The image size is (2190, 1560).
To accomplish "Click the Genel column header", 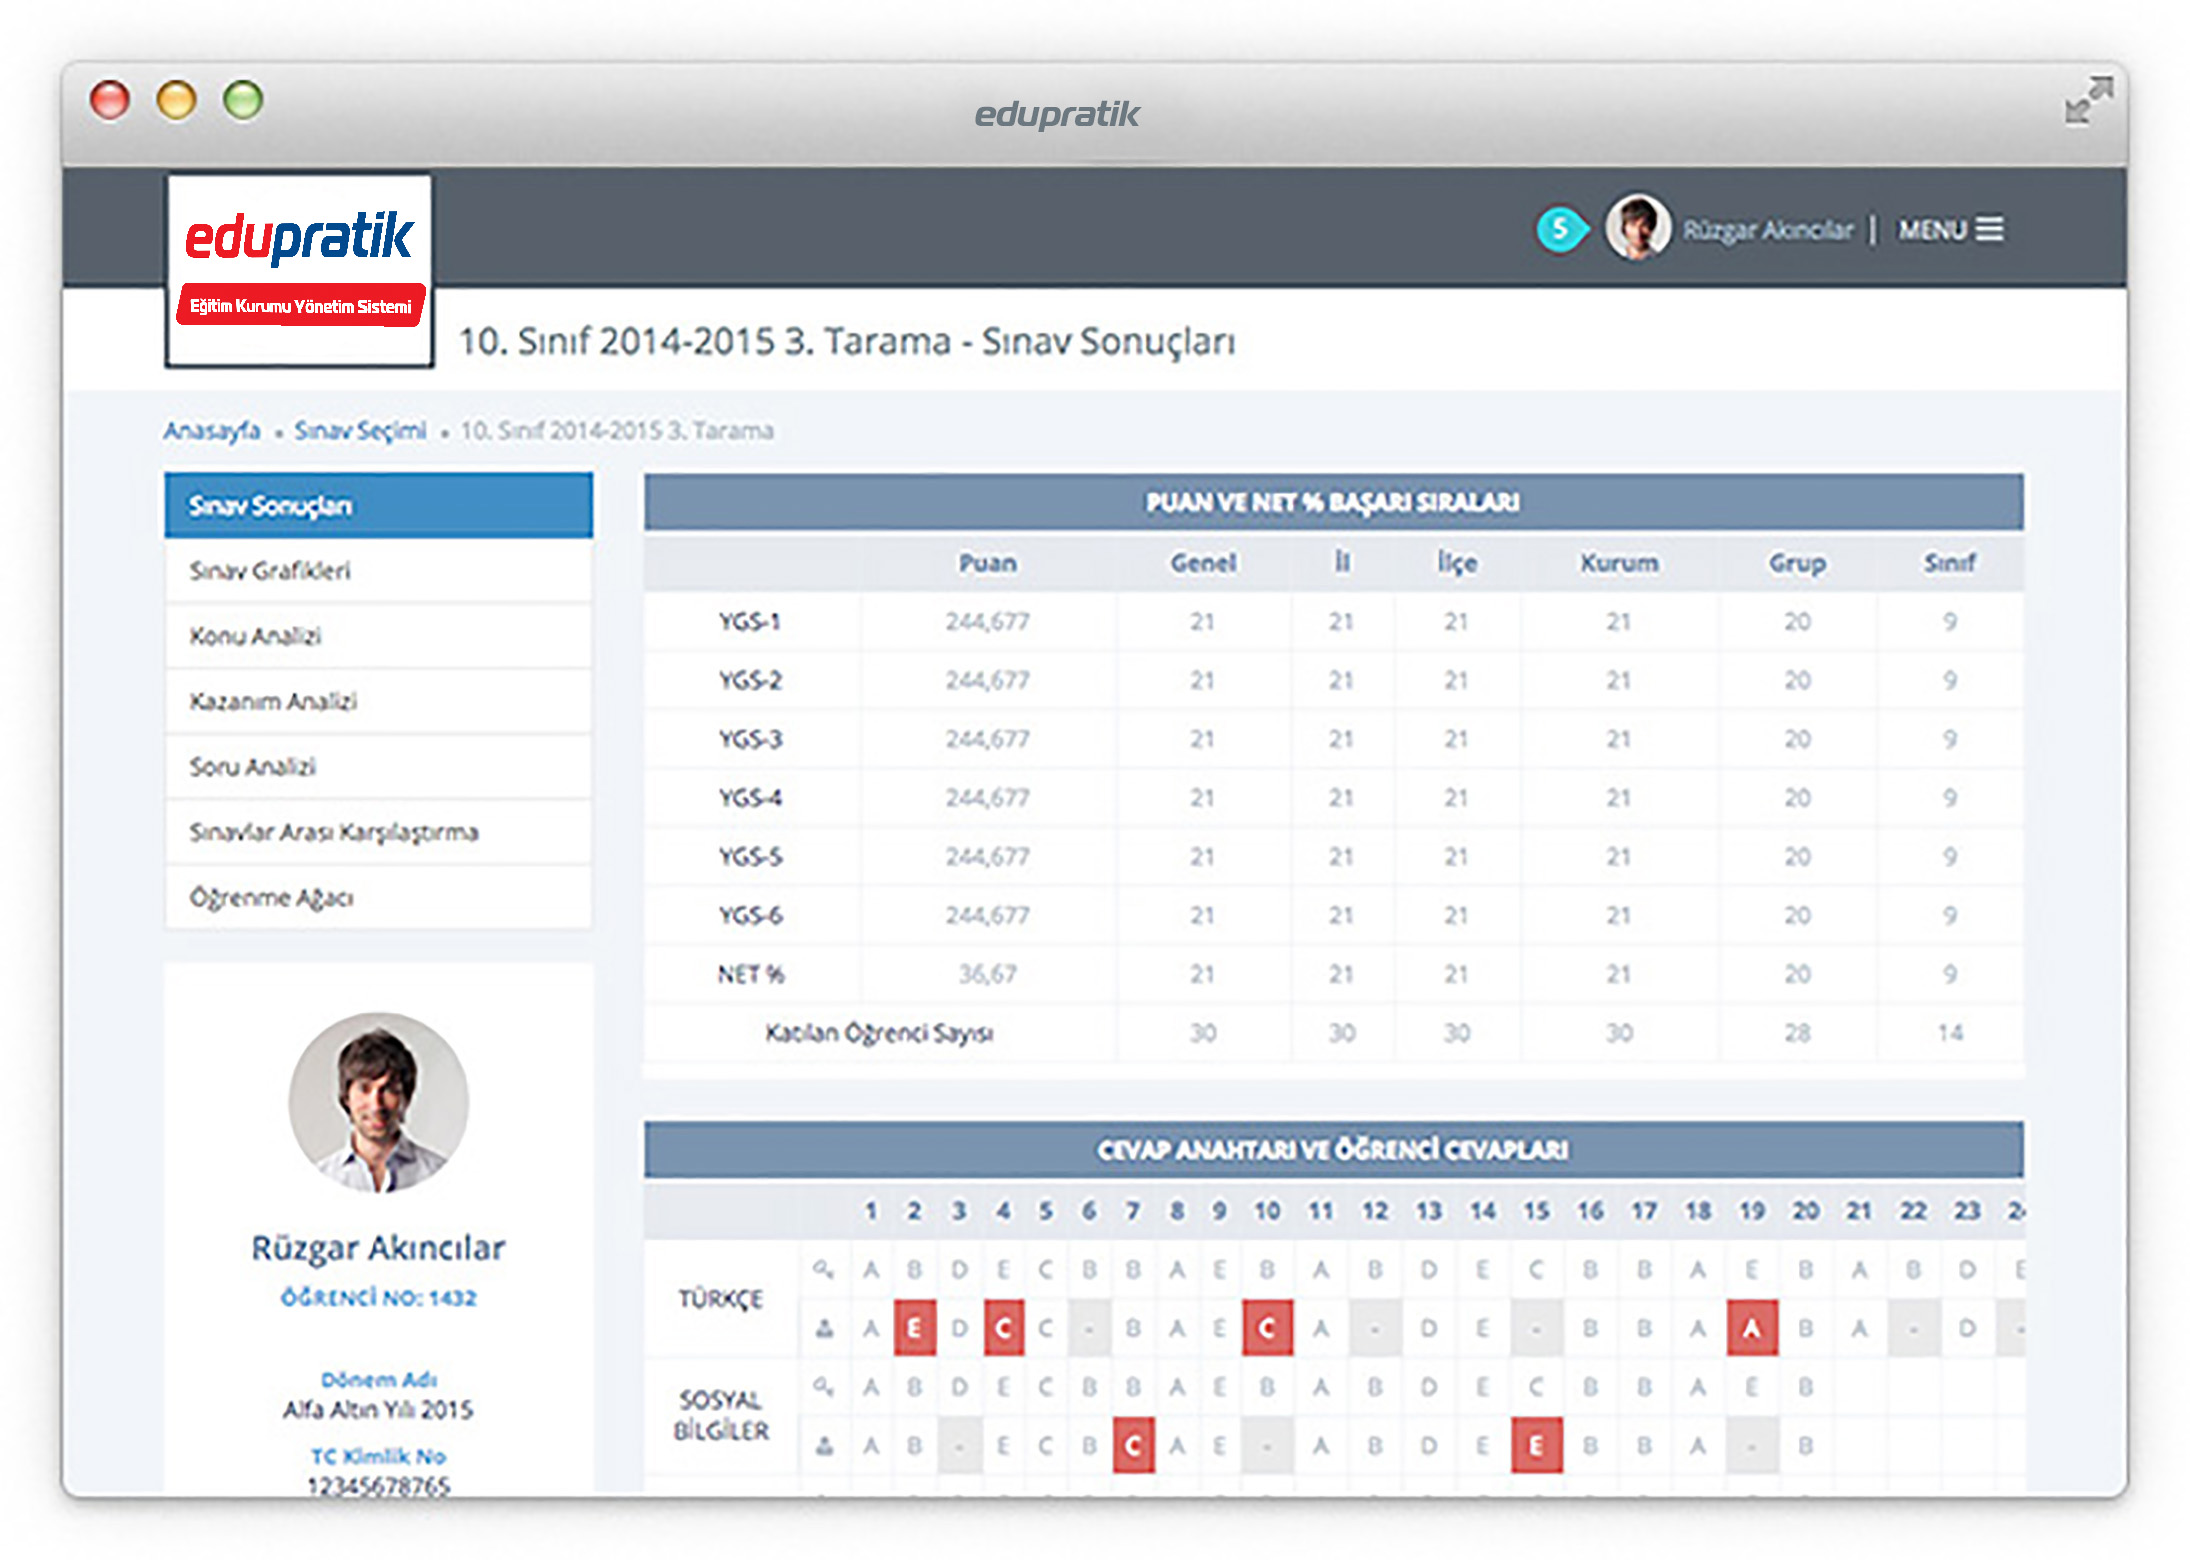I will (1203, 563).
